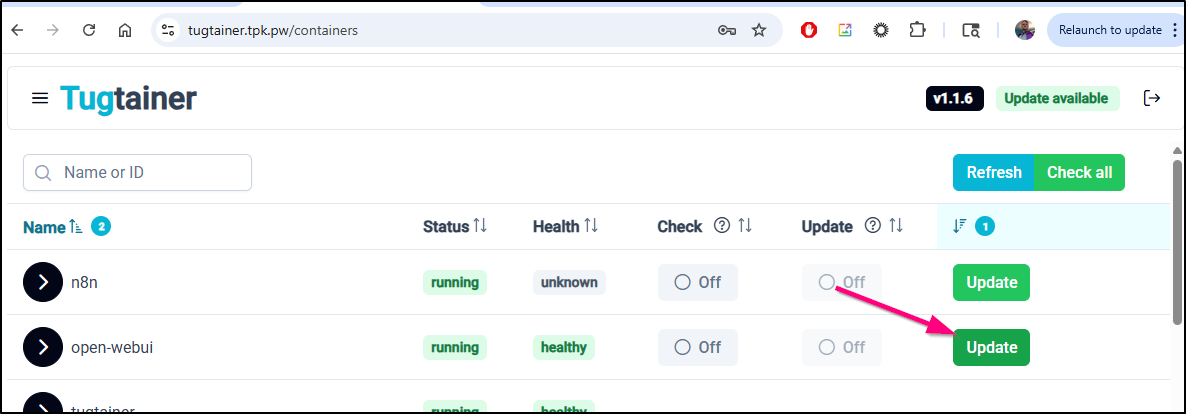Image resolution: width=1186 pixels, height=414 pixels.
Task: Click the Update column help icon
Action: point(872,226)
